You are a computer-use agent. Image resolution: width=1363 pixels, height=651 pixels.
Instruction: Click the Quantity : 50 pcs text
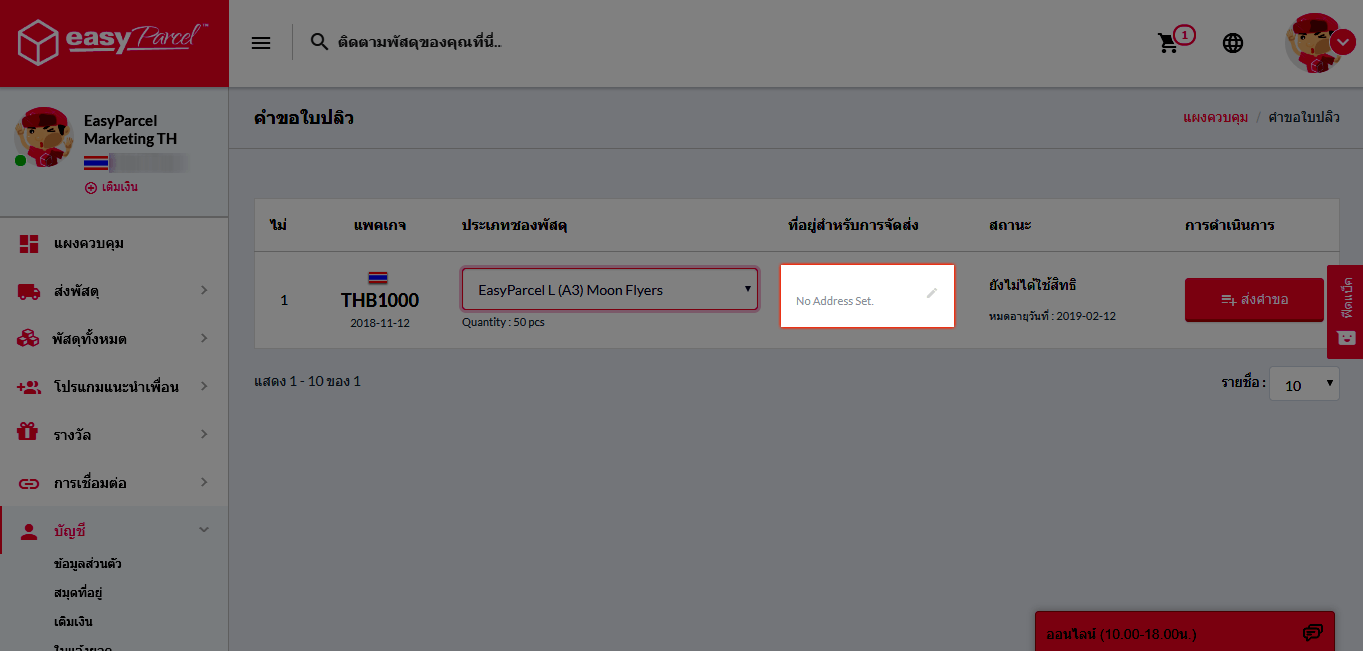click(503, 322)
